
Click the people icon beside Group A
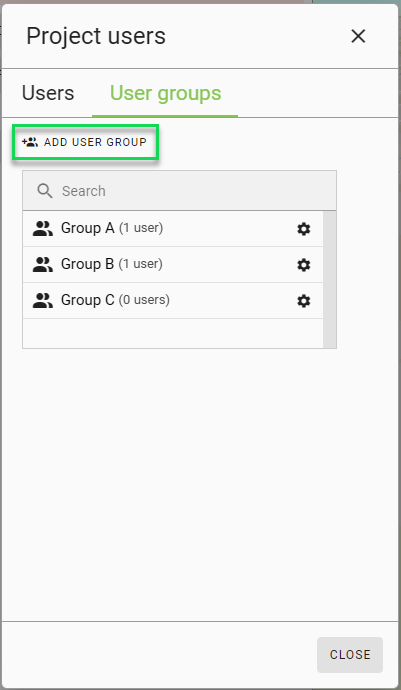point(43,229)
